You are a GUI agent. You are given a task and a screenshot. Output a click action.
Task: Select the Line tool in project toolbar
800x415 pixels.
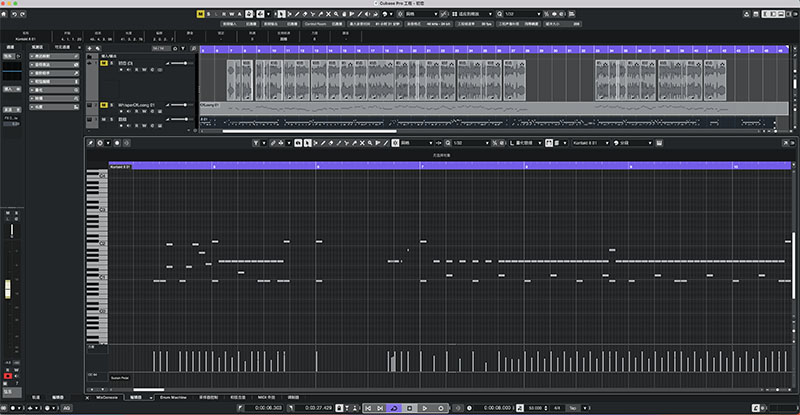(360, 14)
